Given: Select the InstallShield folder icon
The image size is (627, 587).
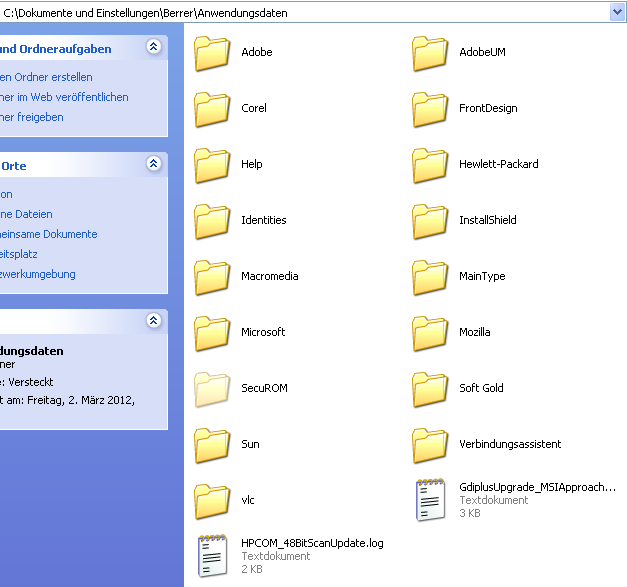Looking at the screenshot, I should tap(430, 222).
